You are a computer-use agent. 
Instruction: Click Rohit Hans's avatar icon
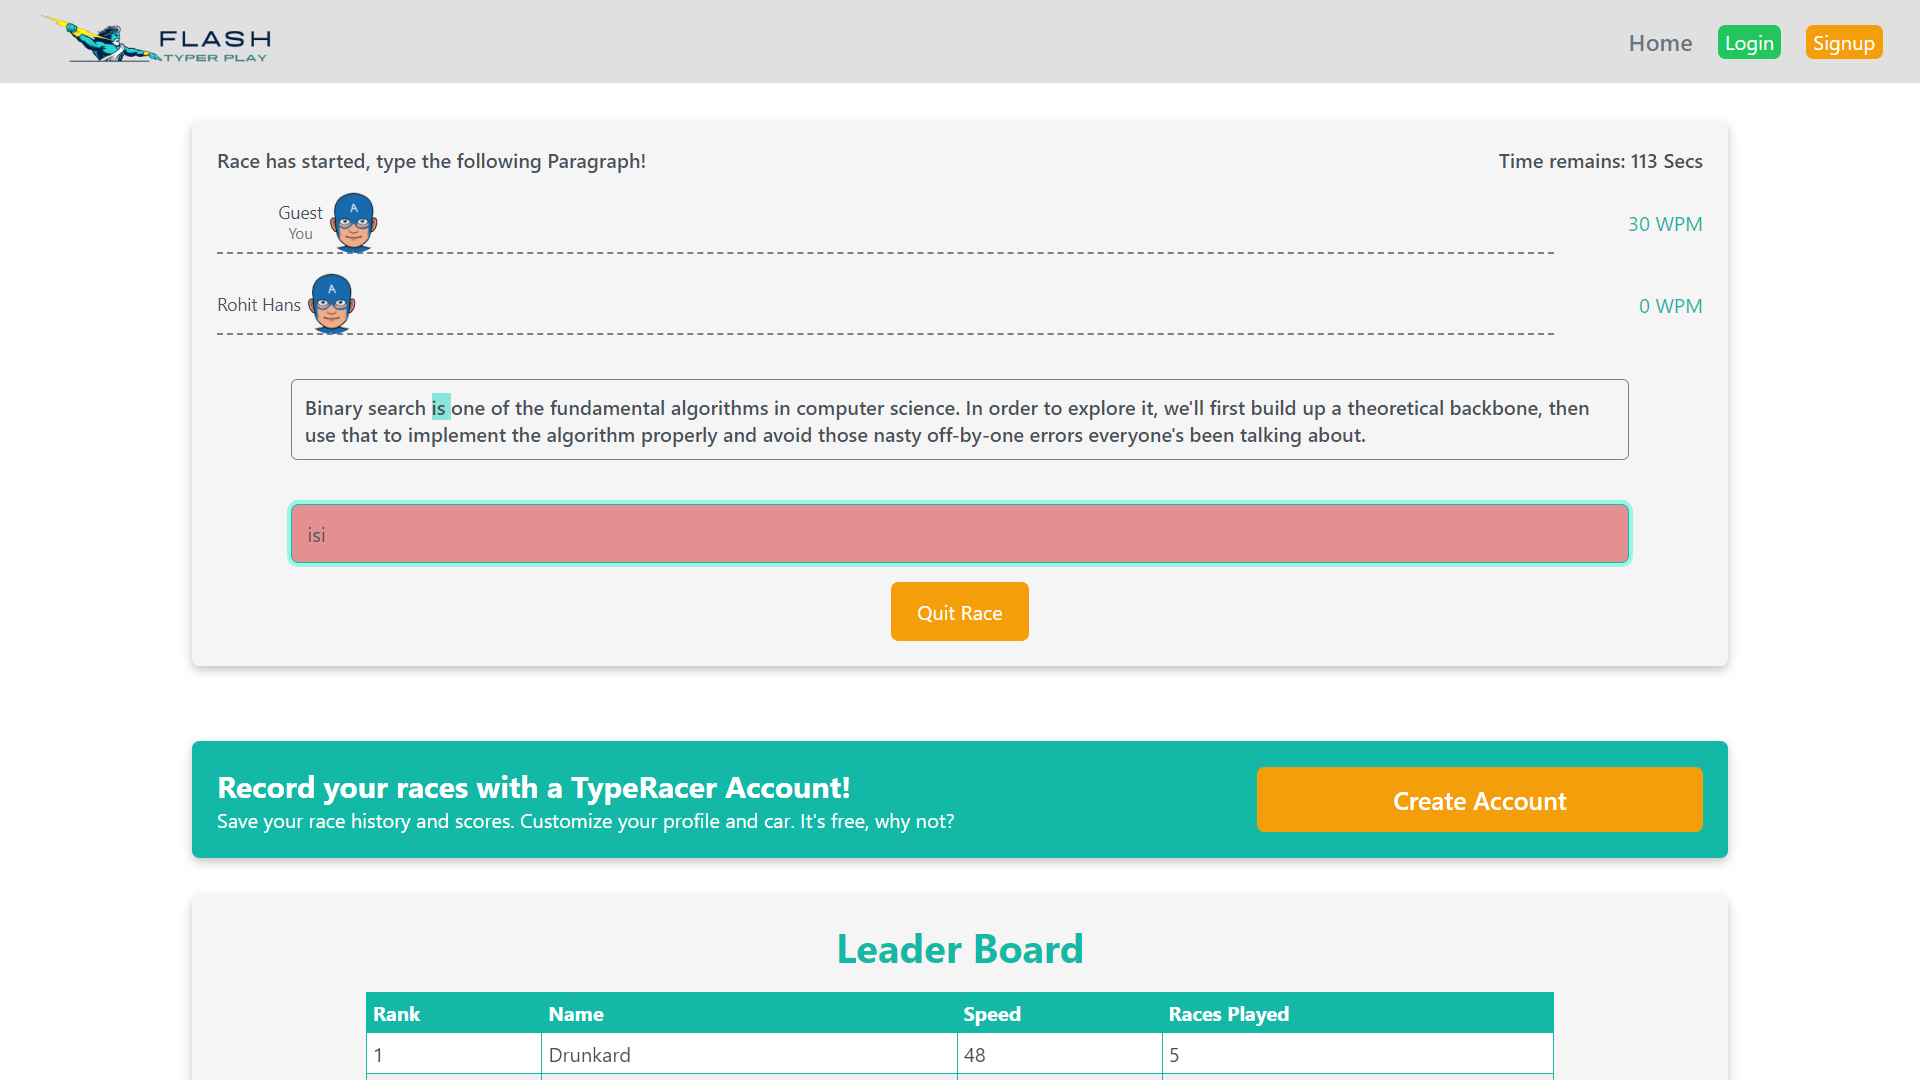332,303
